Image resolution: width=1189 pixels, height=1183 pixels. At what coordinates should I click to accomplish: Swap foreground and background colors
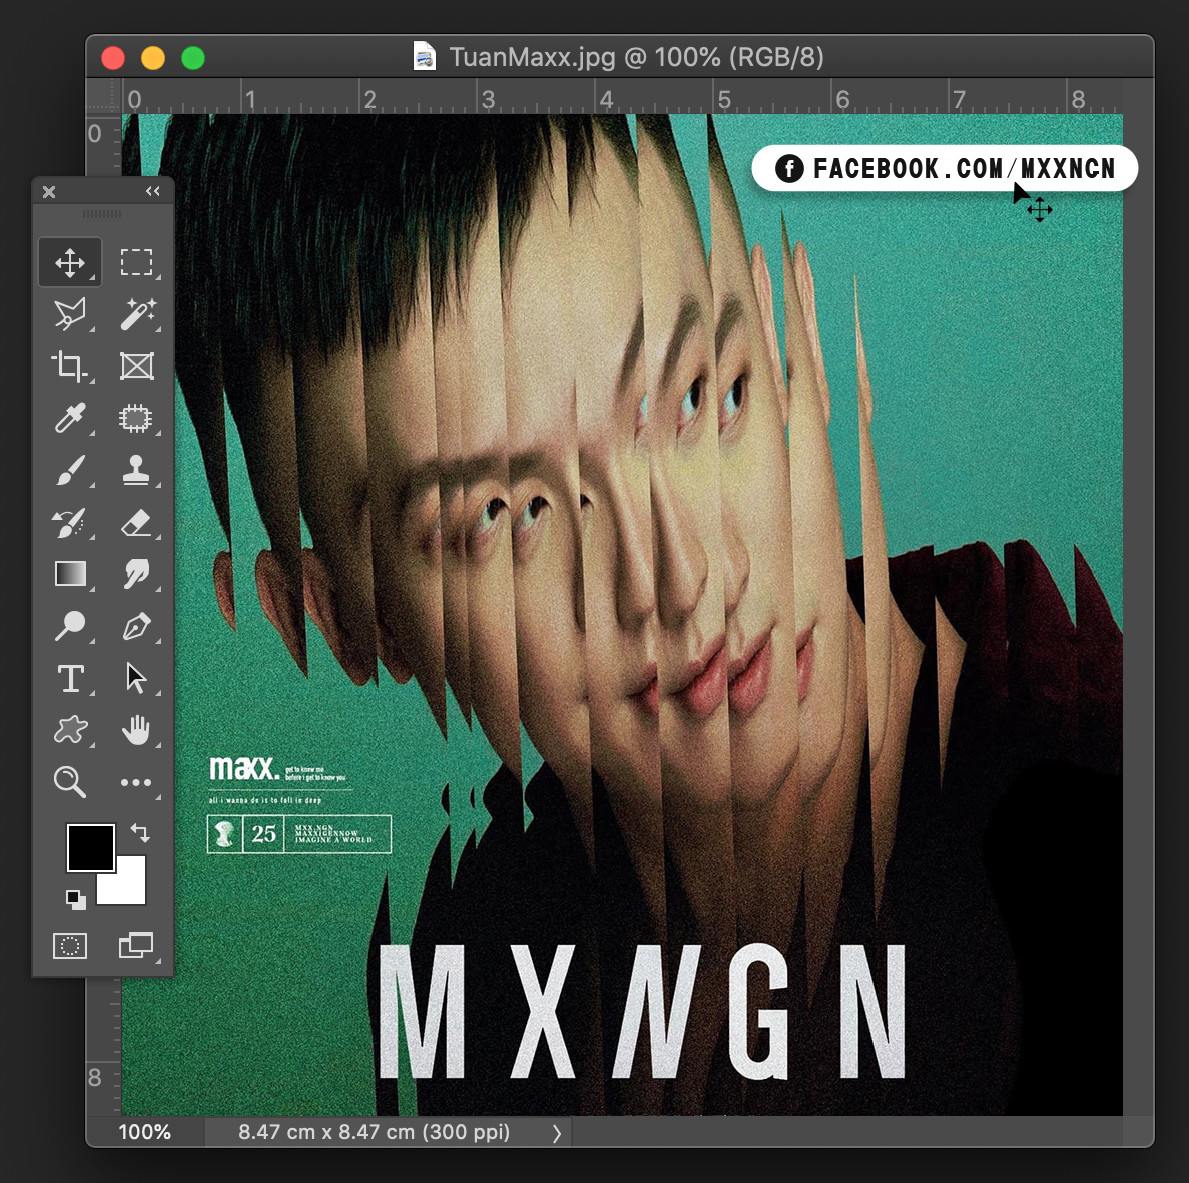140,832
